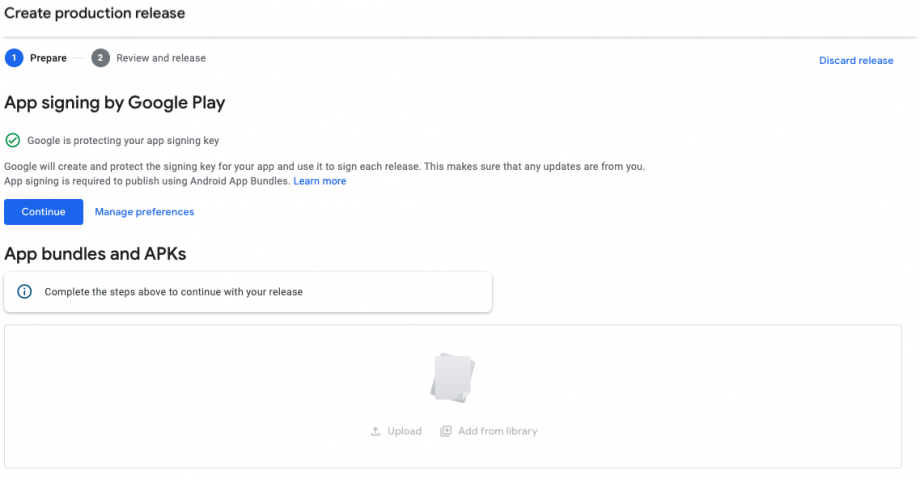Click the 'App bundles and APKs' heading
Viewport: 920px width, 479px height.
click(x=95, y=254)
